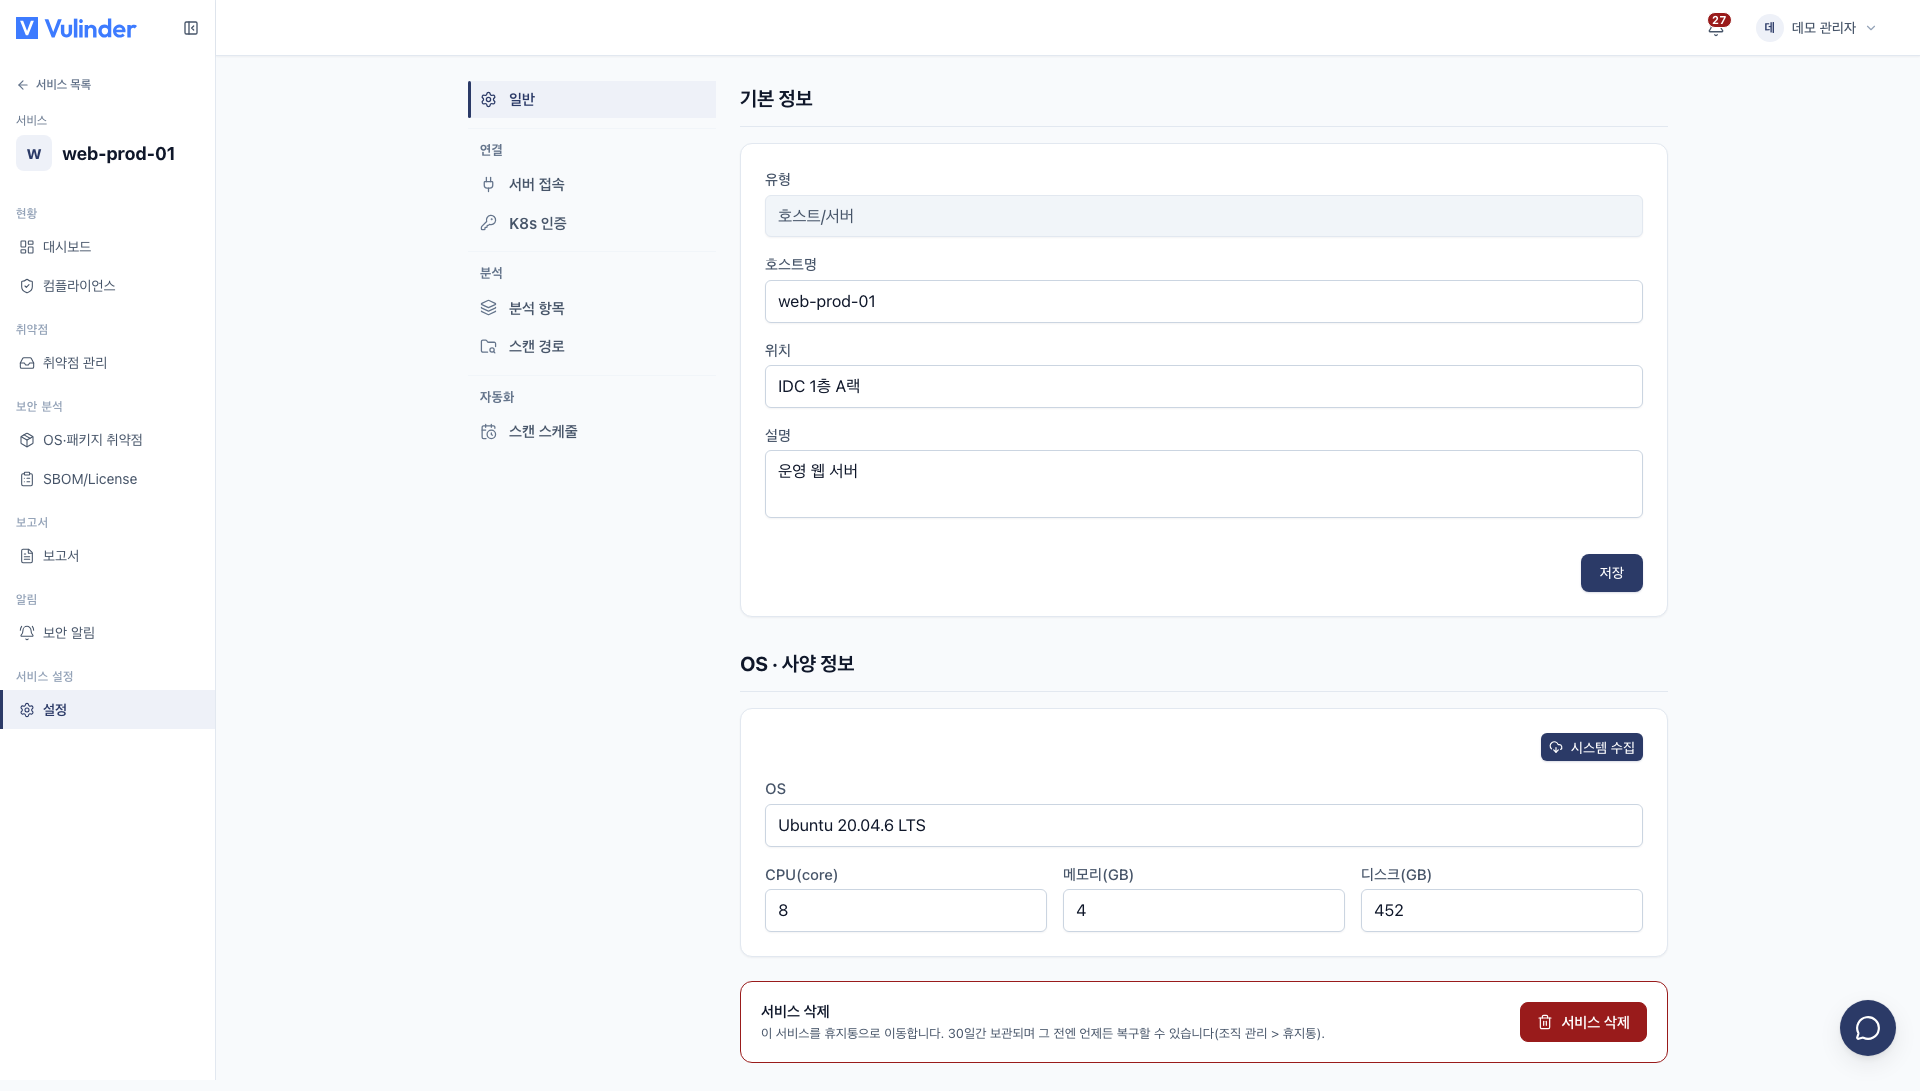Click the 취약점 관리 inbox icon
The height and width of the screenshot is (1091, 1920).
coord(27,363)
